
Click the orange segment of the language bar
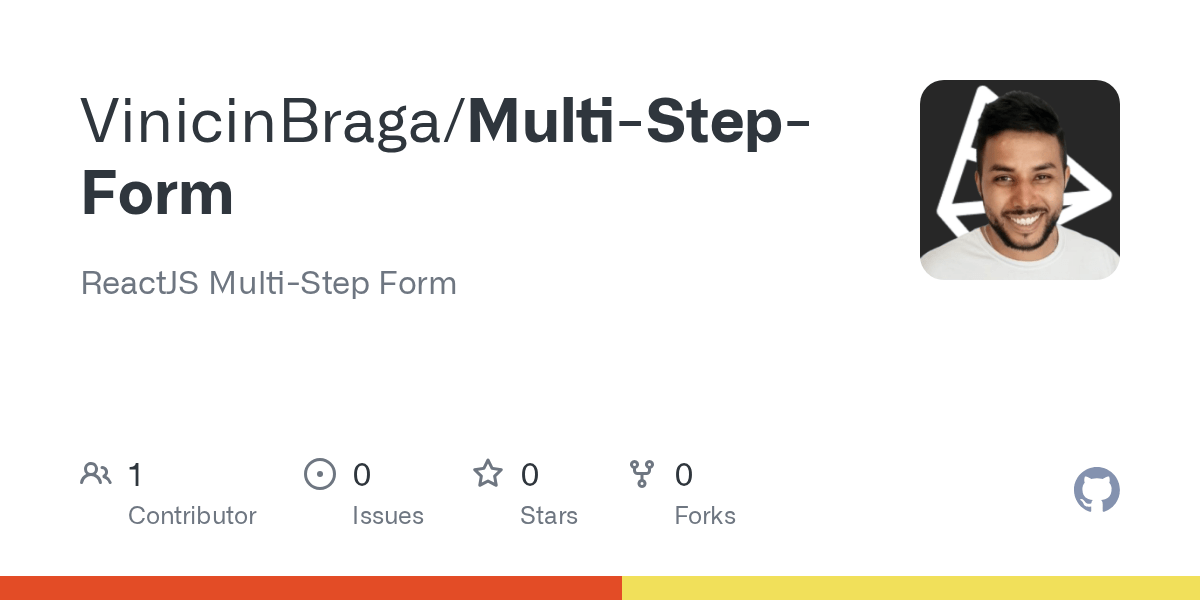(x=310, y=588)
